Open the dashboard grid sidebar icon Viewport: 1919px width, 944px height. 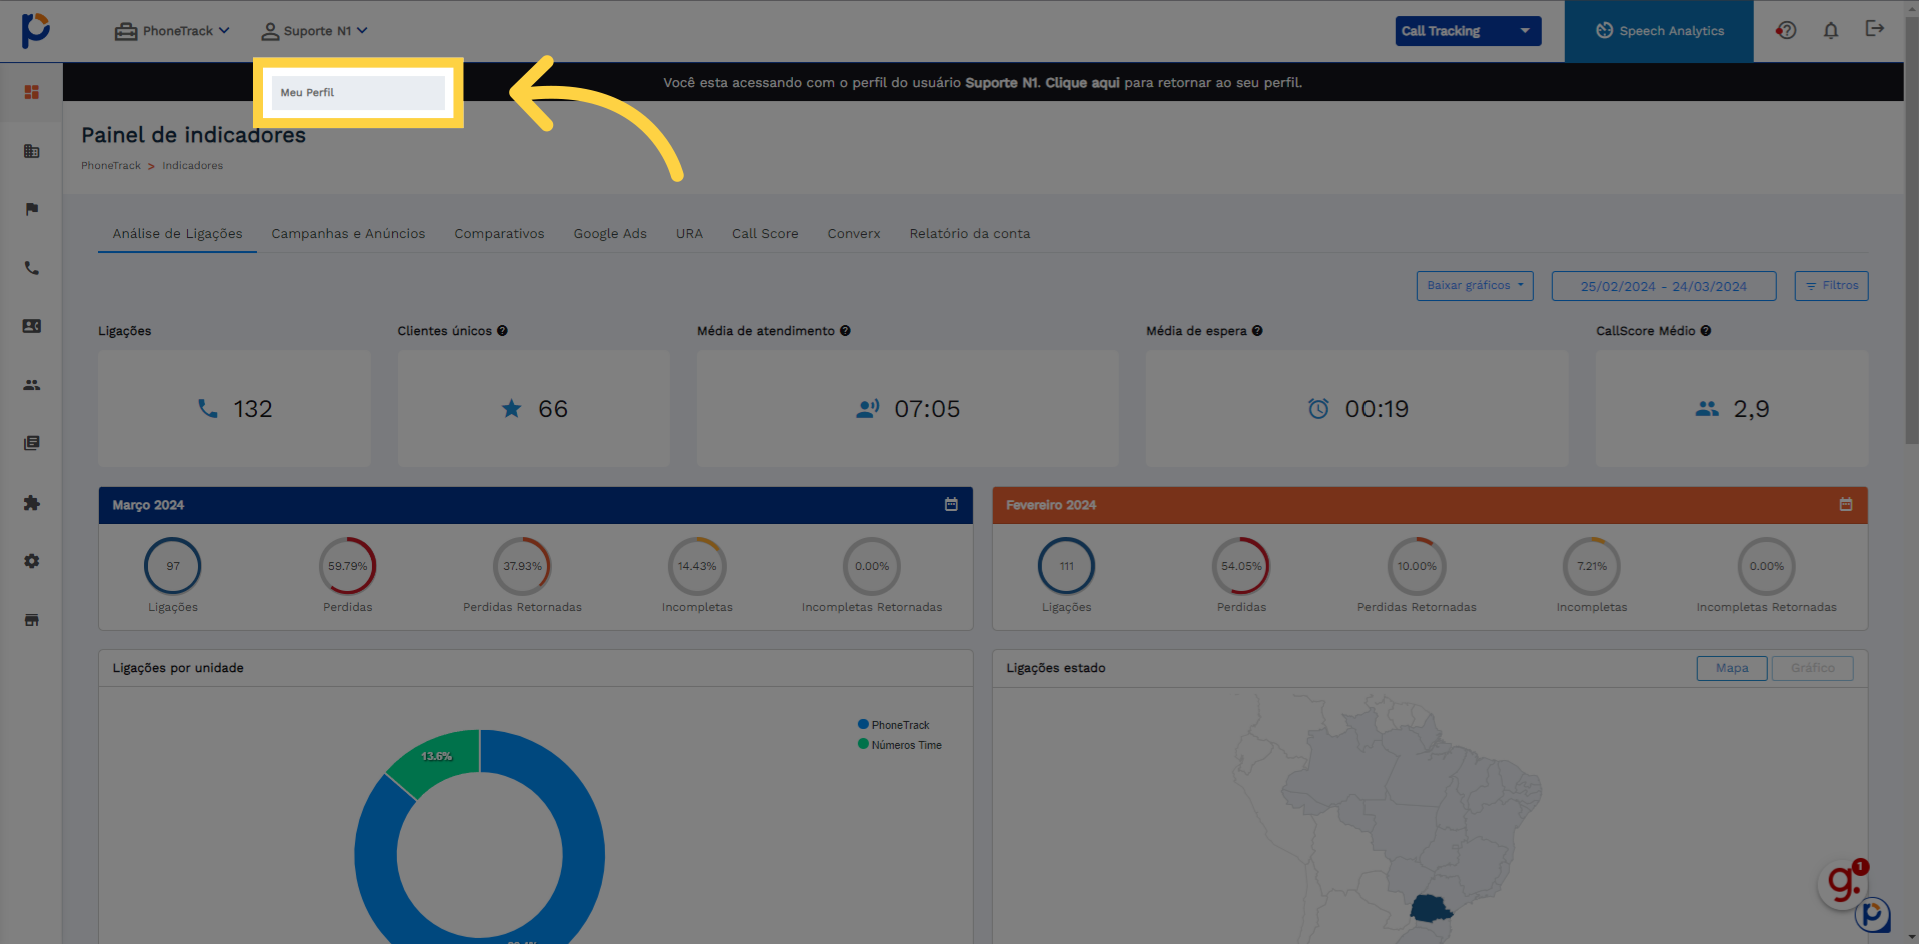point(32,92)
